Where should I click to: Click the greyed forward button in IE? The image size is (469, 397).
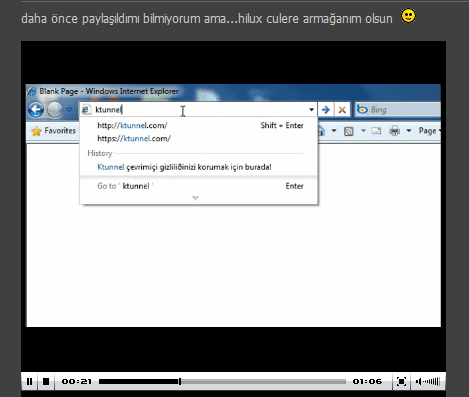55,110
